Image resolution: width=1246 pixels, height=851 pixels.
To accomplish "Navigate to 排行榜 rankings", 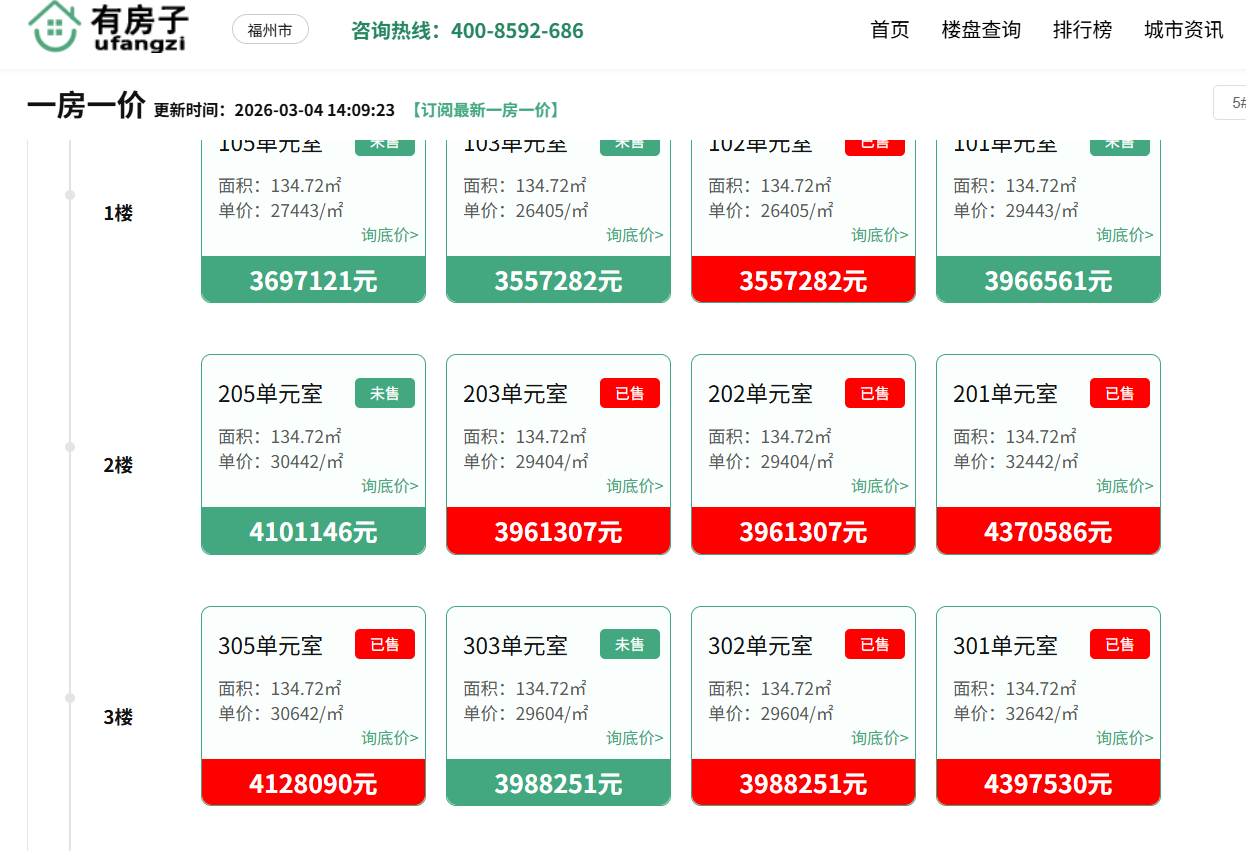I will pos(1082,30).
